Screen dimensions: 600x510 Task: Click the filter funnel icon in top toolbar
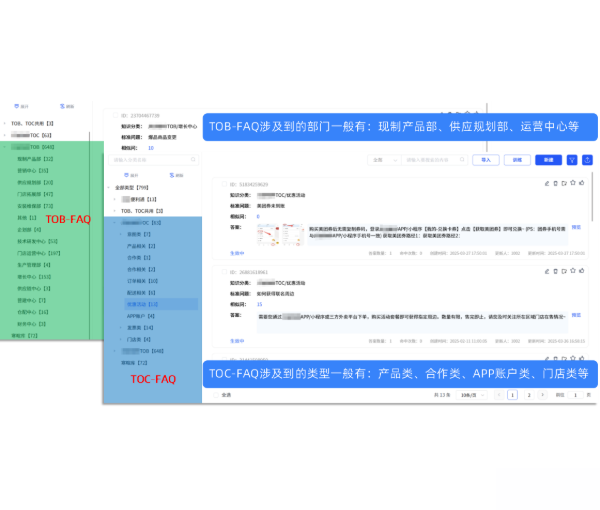pos(571,159)
